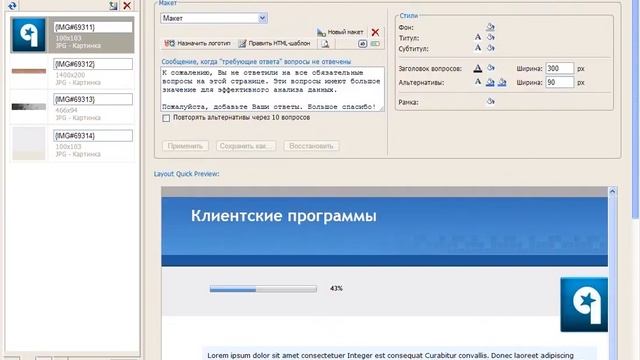640x360 pixels.
Task: Pick paint color for Субтитул
Action: pyautogui.click(x=491, y=48)
